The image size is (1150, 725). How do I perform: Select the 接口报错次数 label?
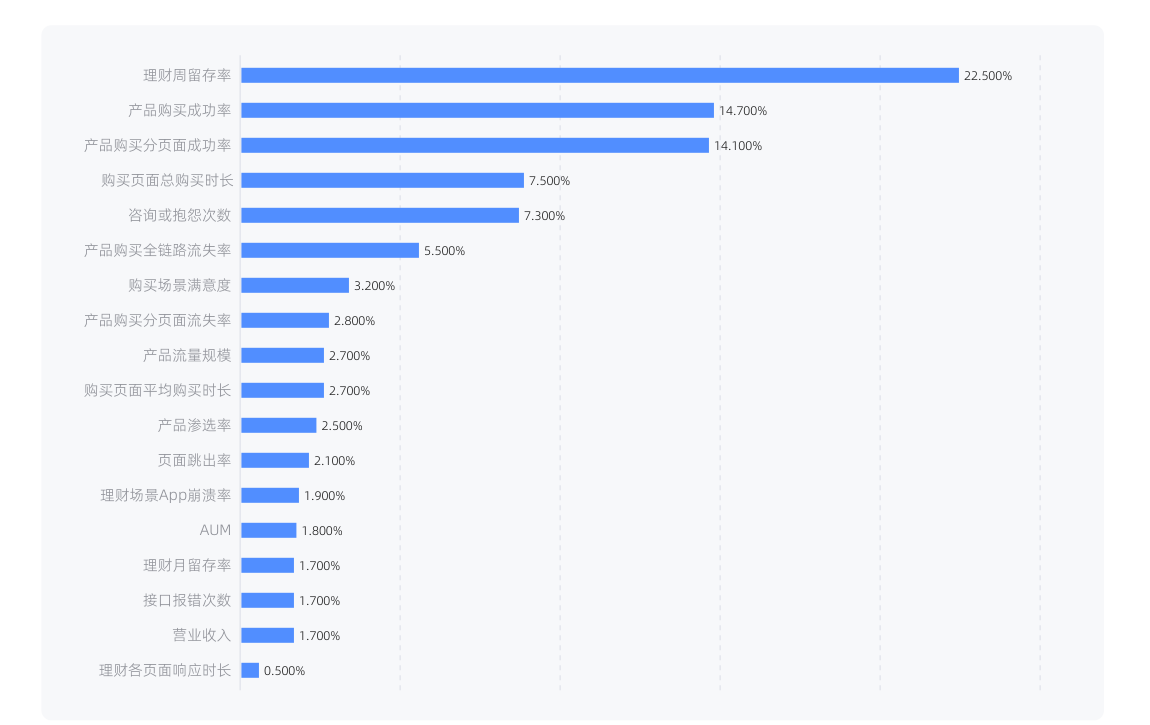(x=187, y=600)
